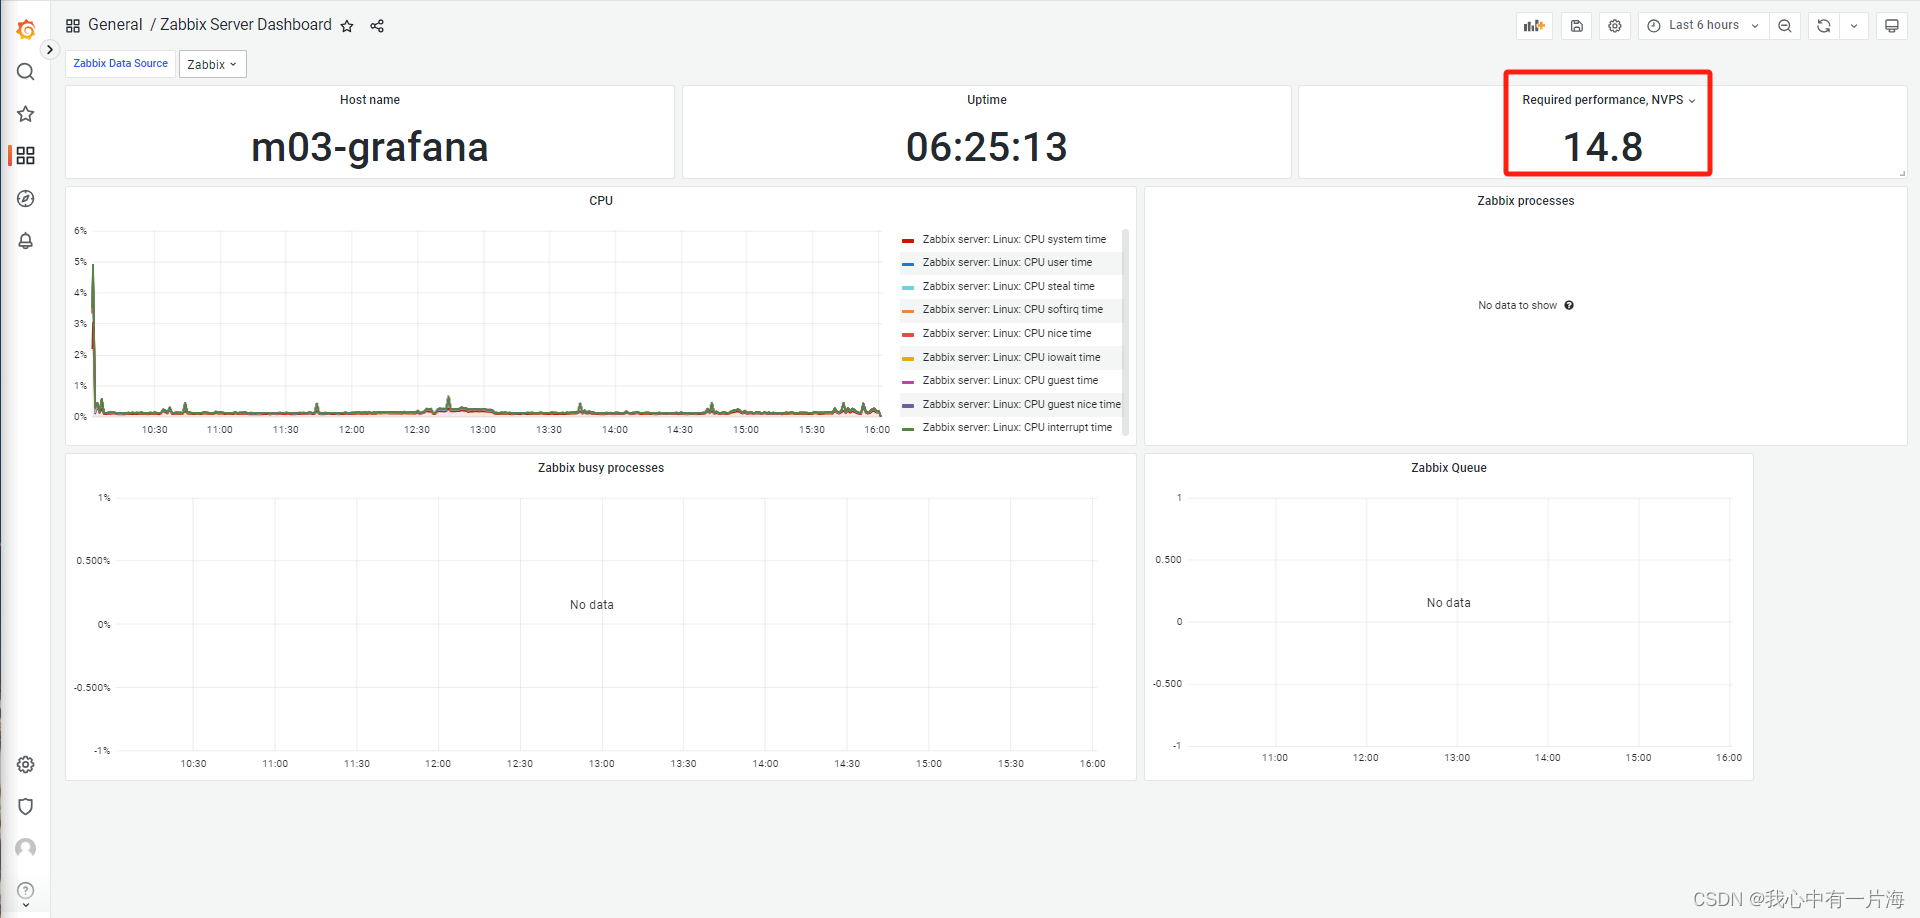Open the Zabbix busy processes panel menu

pyautogui.click(x=601, y=468)
